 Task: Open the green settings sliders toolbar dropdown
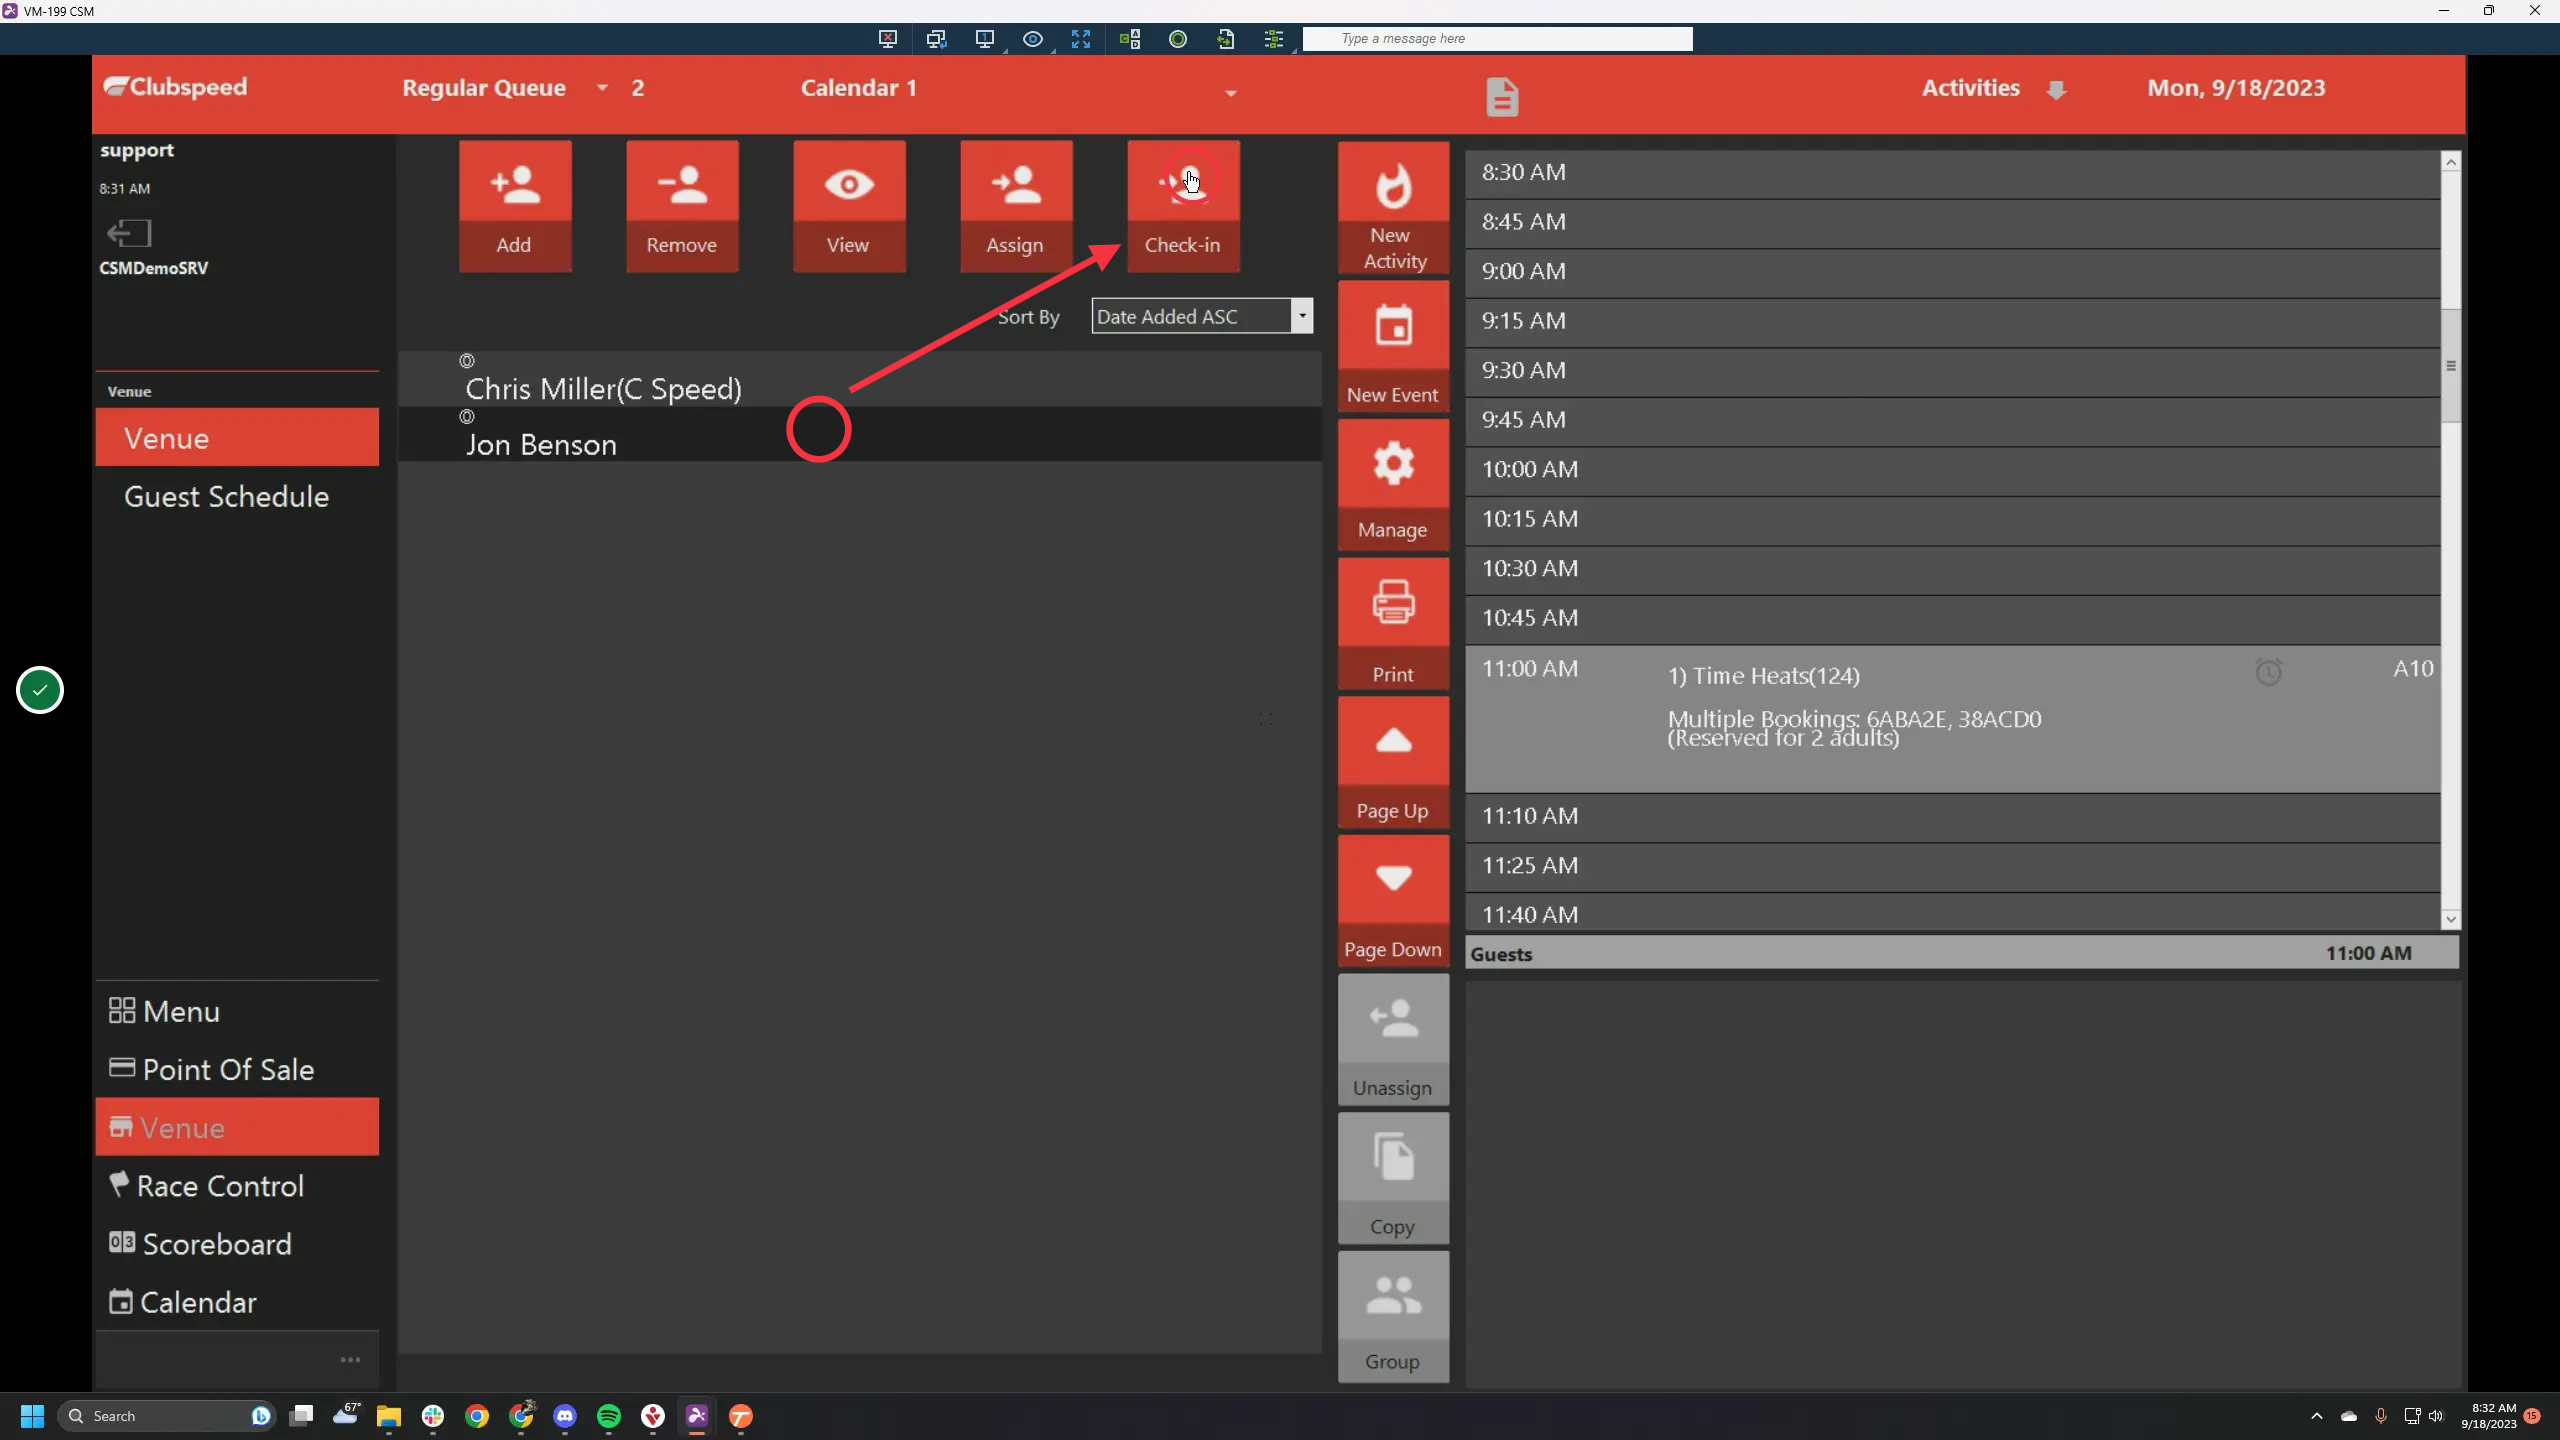click(1274, 39)
